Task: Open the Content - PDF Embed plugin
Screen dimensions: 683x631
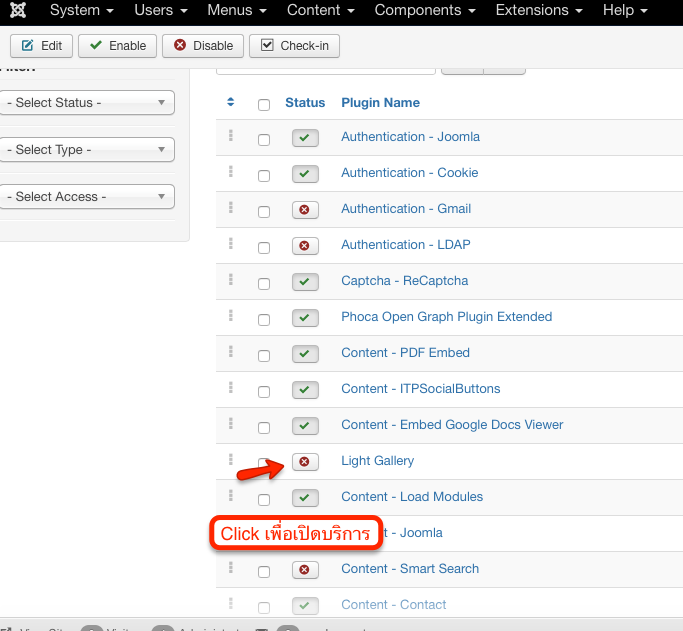Action: click(405, 353)
